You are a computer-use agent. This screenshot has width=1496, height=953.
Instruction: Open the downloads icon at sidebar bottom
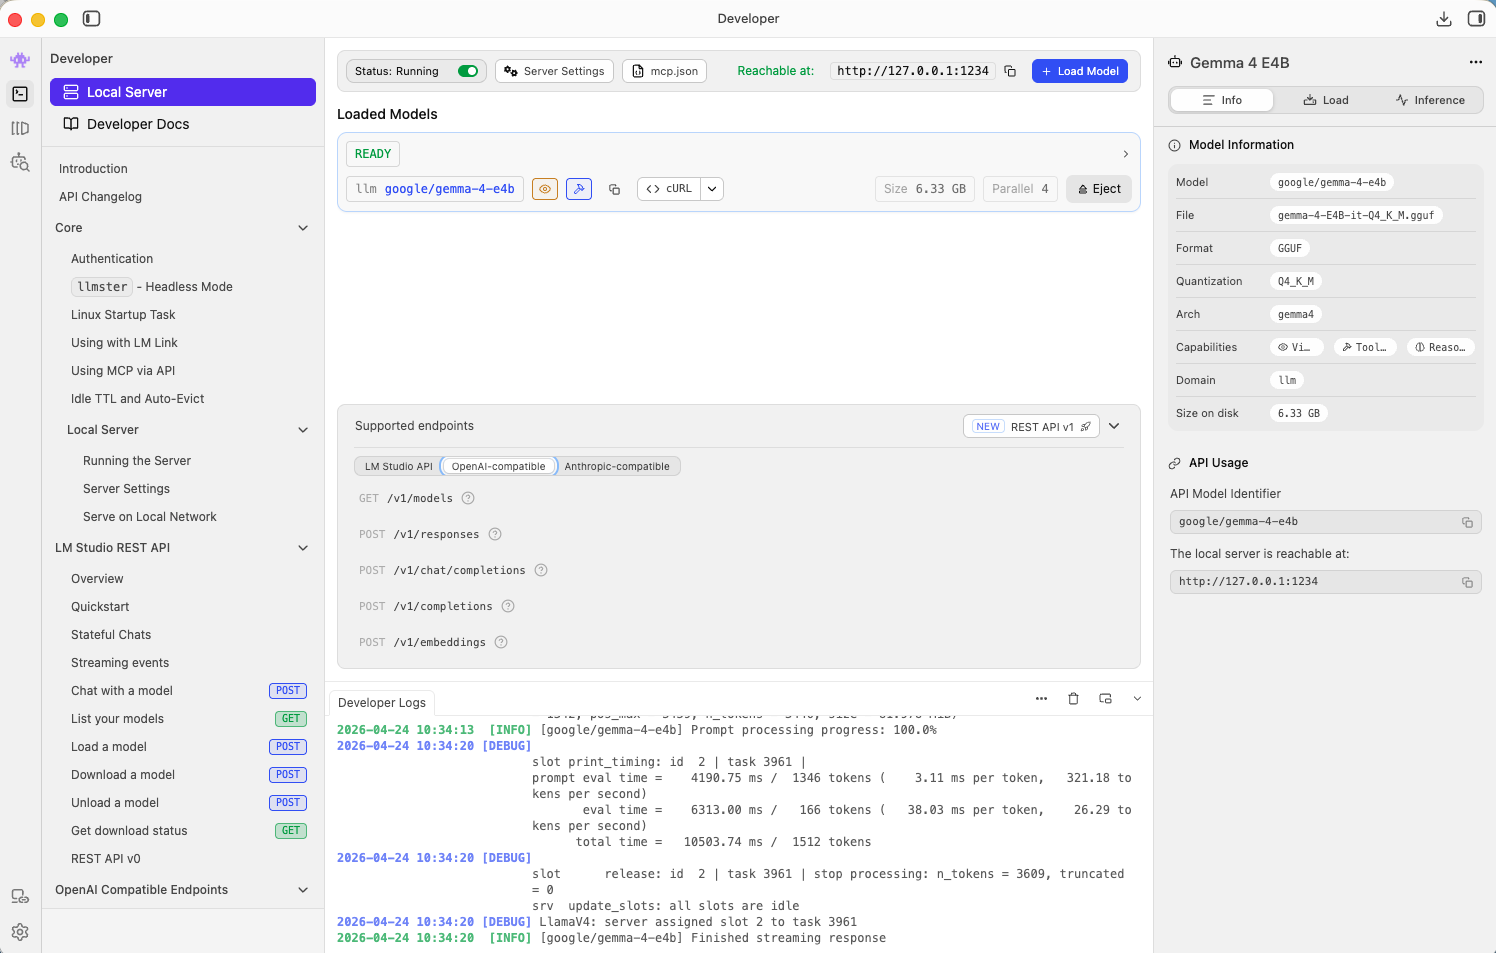(x=20, y=897)
